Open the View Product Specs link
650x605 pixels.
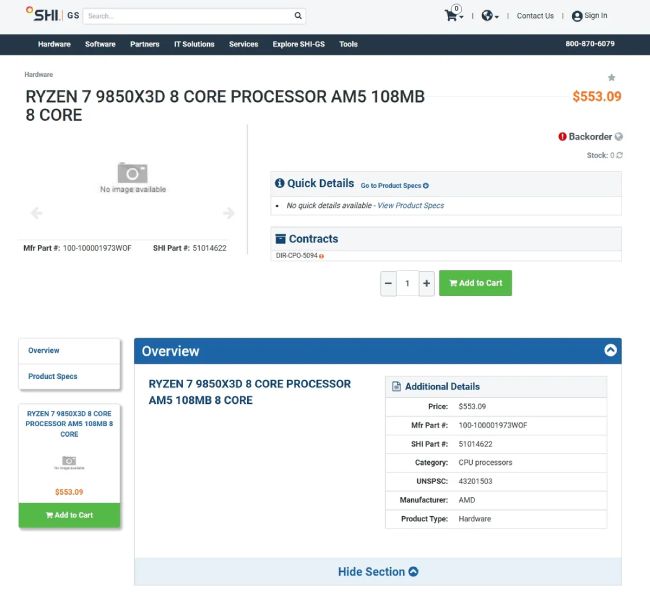pyautogui.click(x=411, y=206)
